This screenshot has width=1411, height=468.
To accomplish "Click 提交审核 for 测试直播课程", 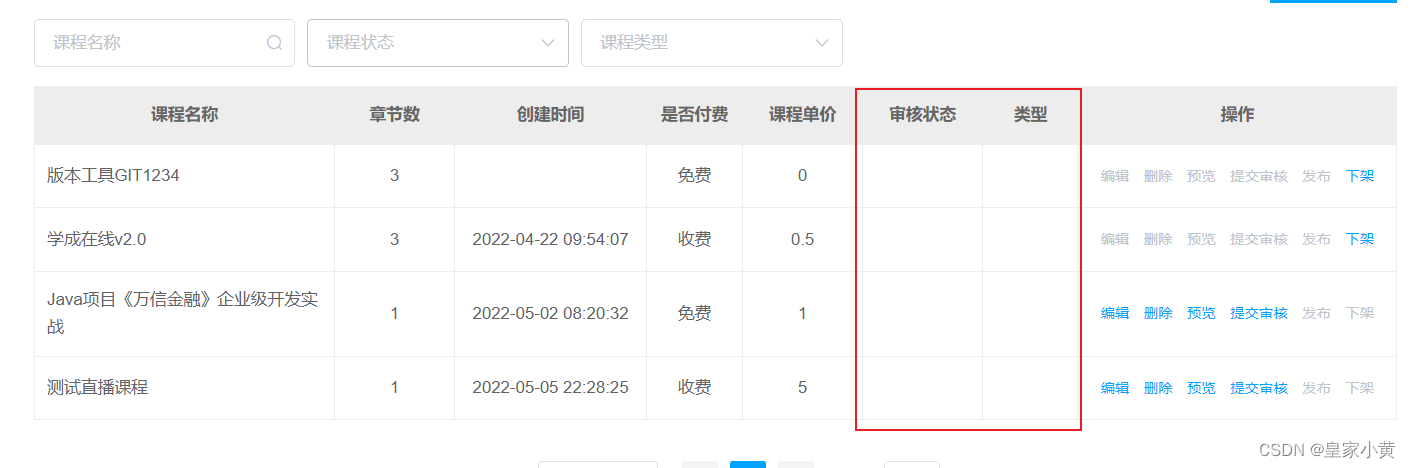I will coord(1259,388).
